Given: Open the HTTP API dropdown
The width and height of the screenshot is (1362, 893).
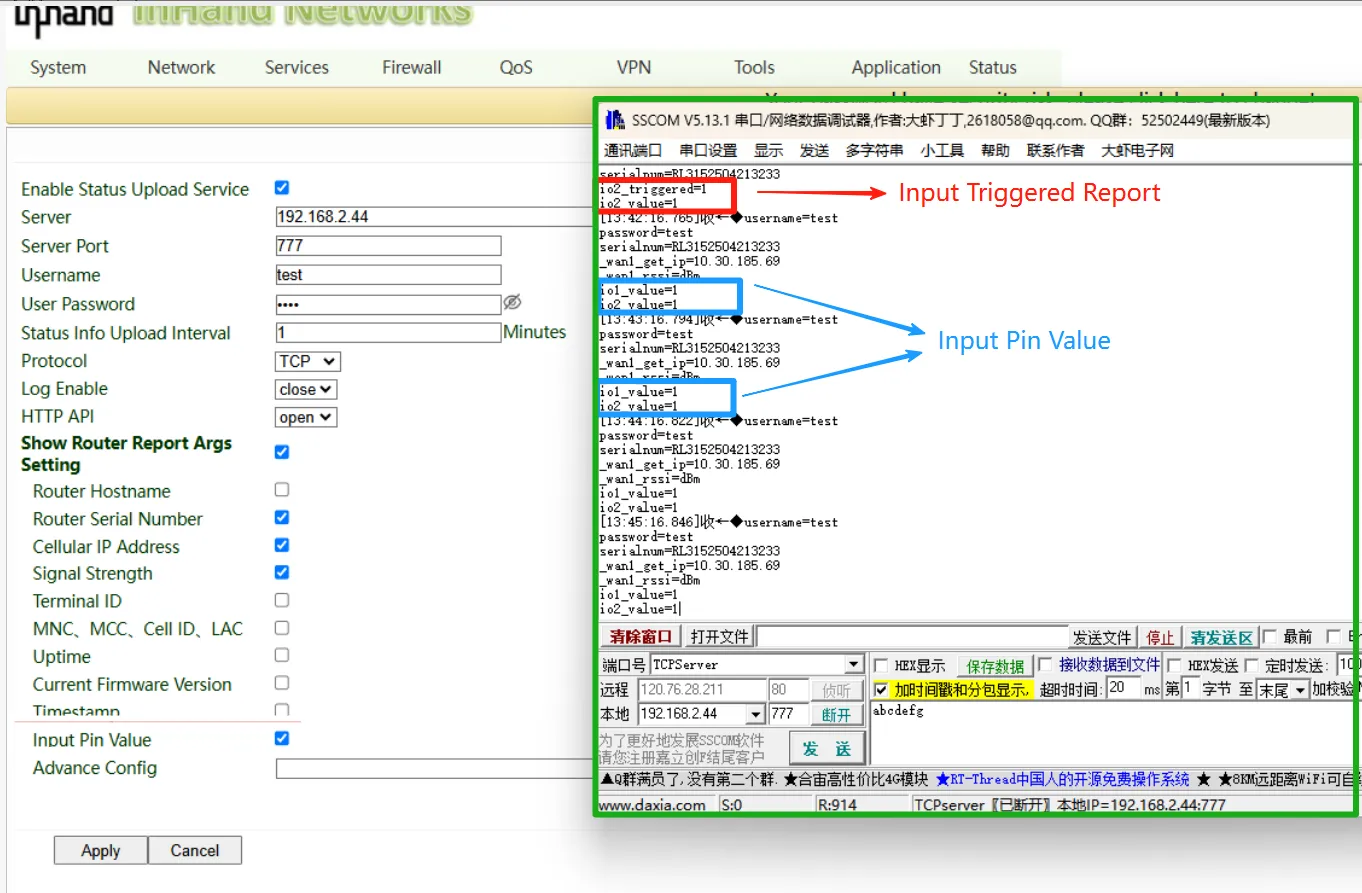Looking at the screenshot, I should tap(306, 417).
